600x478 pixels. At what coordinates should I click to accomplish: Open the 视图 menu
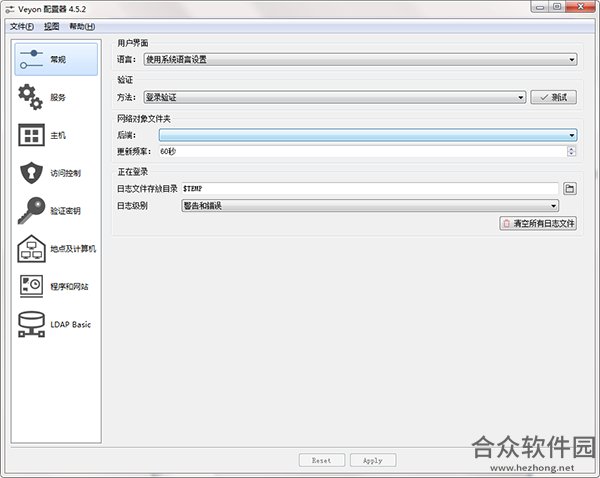tap(52, 26)
